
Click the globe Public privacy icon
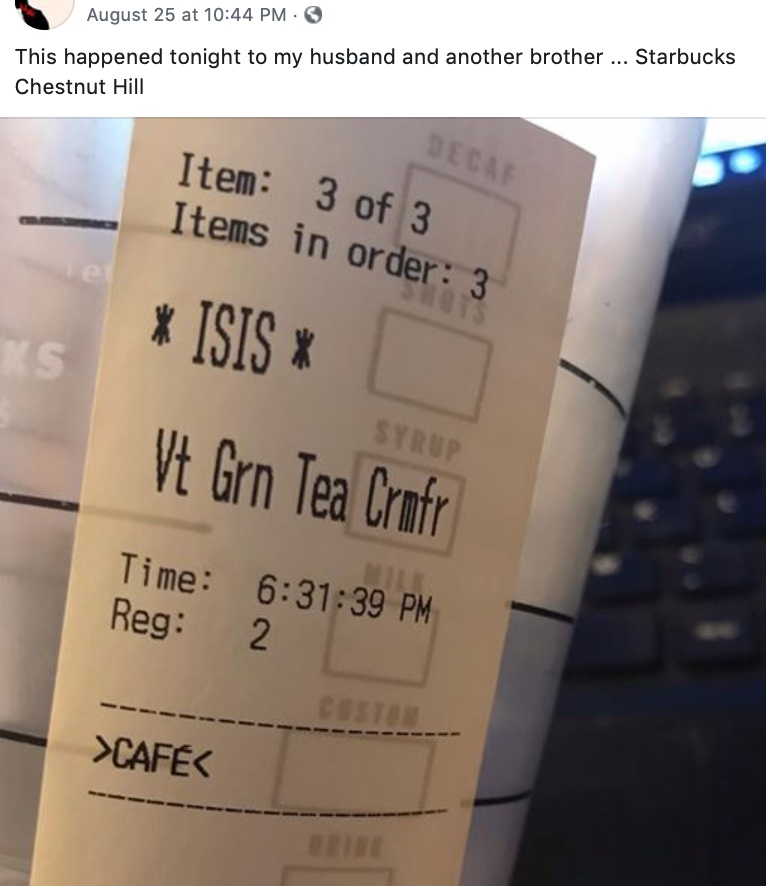click(314, 15)
